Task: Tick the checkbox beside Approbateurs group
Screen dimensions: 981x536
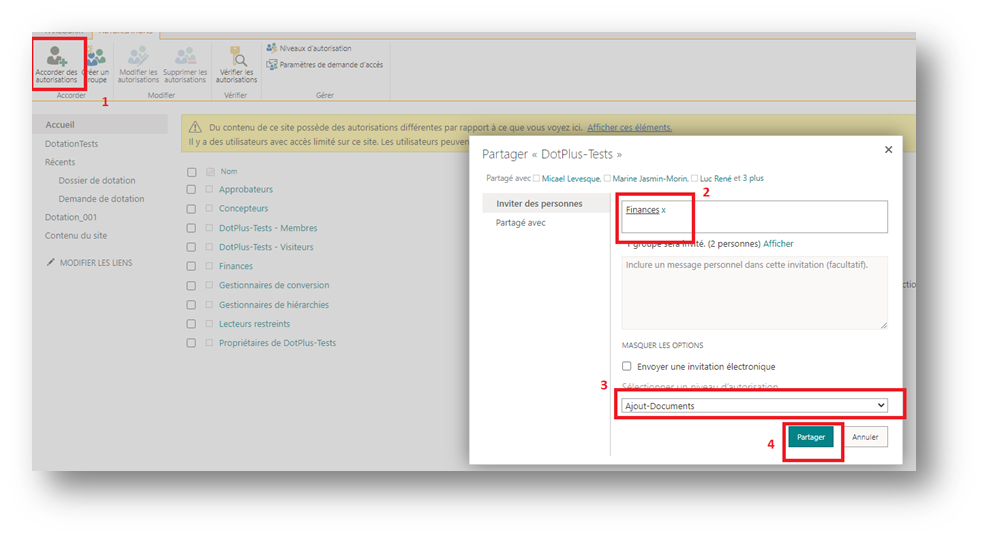Action: pos(192,190)
